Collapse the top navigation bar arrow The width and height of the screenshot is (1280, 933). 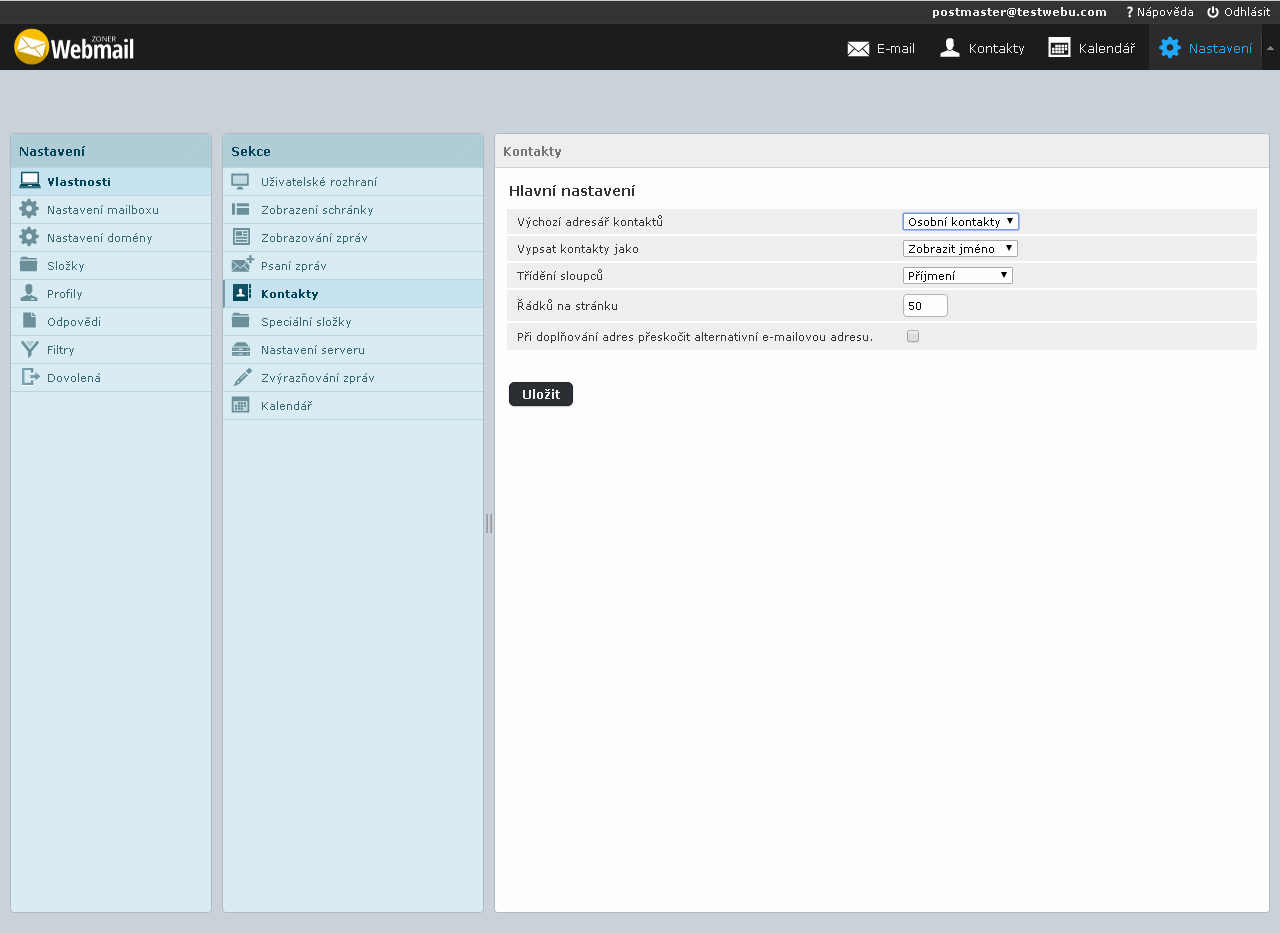1270,48
